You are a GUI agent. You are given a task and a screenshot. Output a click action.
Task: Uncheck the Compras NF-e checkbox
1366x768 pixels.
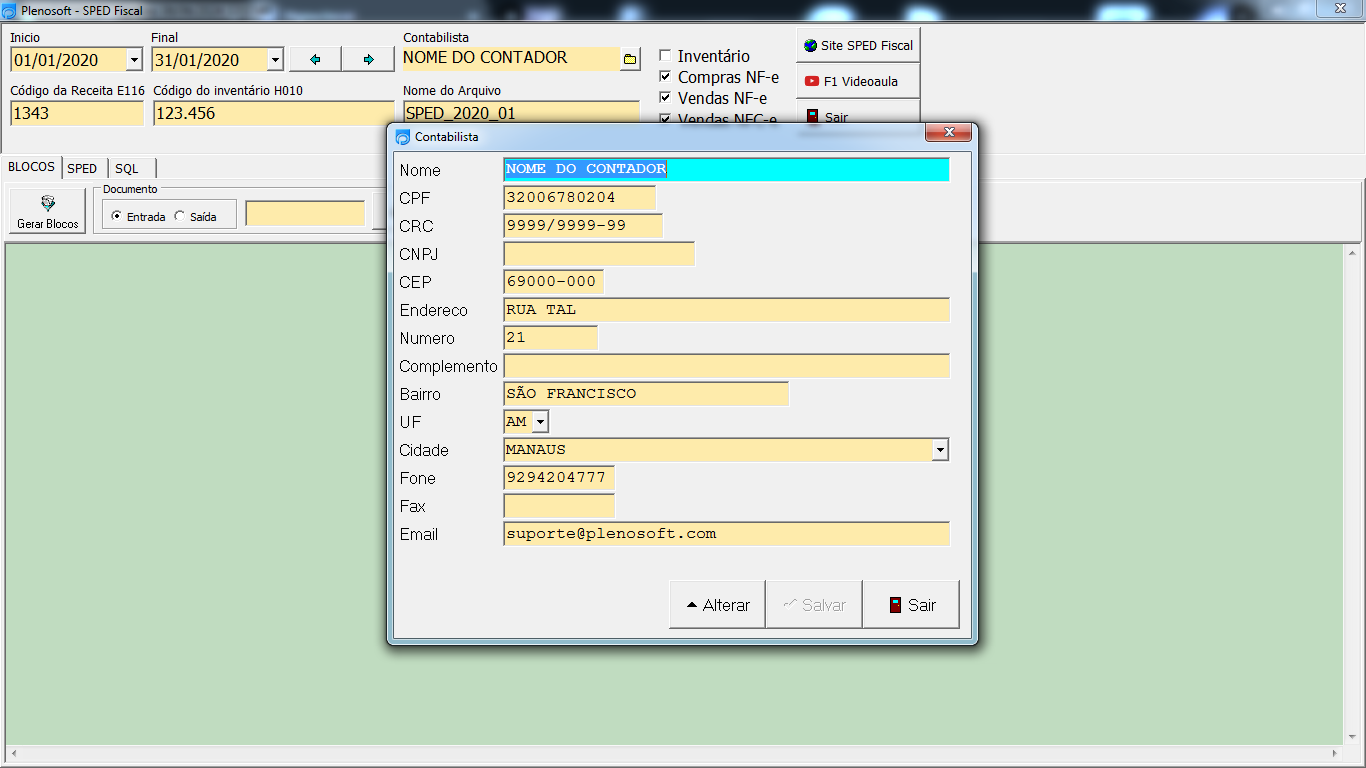tap(665, 76)
